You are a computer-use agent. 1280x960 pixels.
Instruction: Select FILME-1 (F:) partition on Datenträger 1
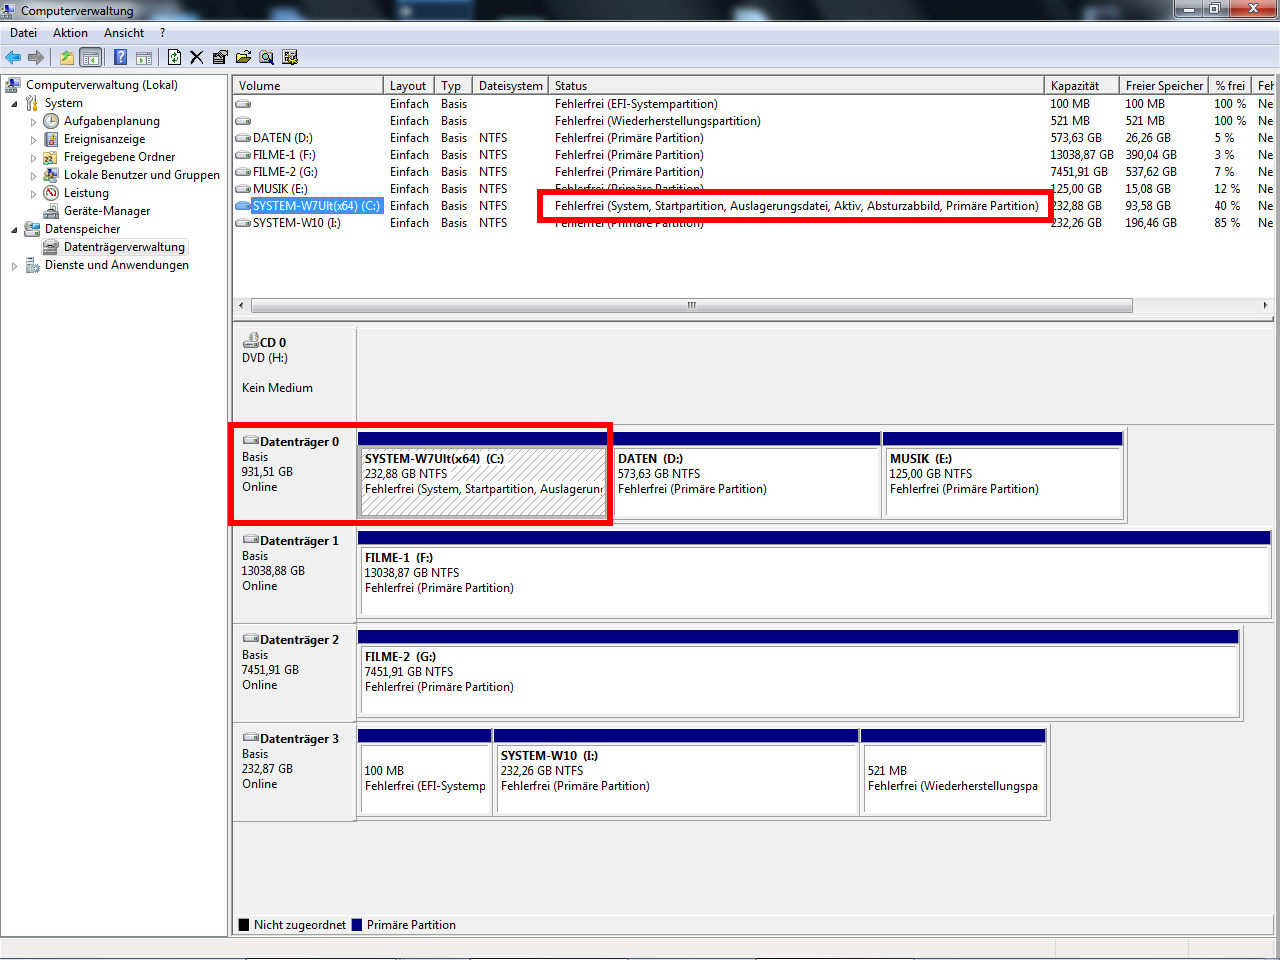814,574
